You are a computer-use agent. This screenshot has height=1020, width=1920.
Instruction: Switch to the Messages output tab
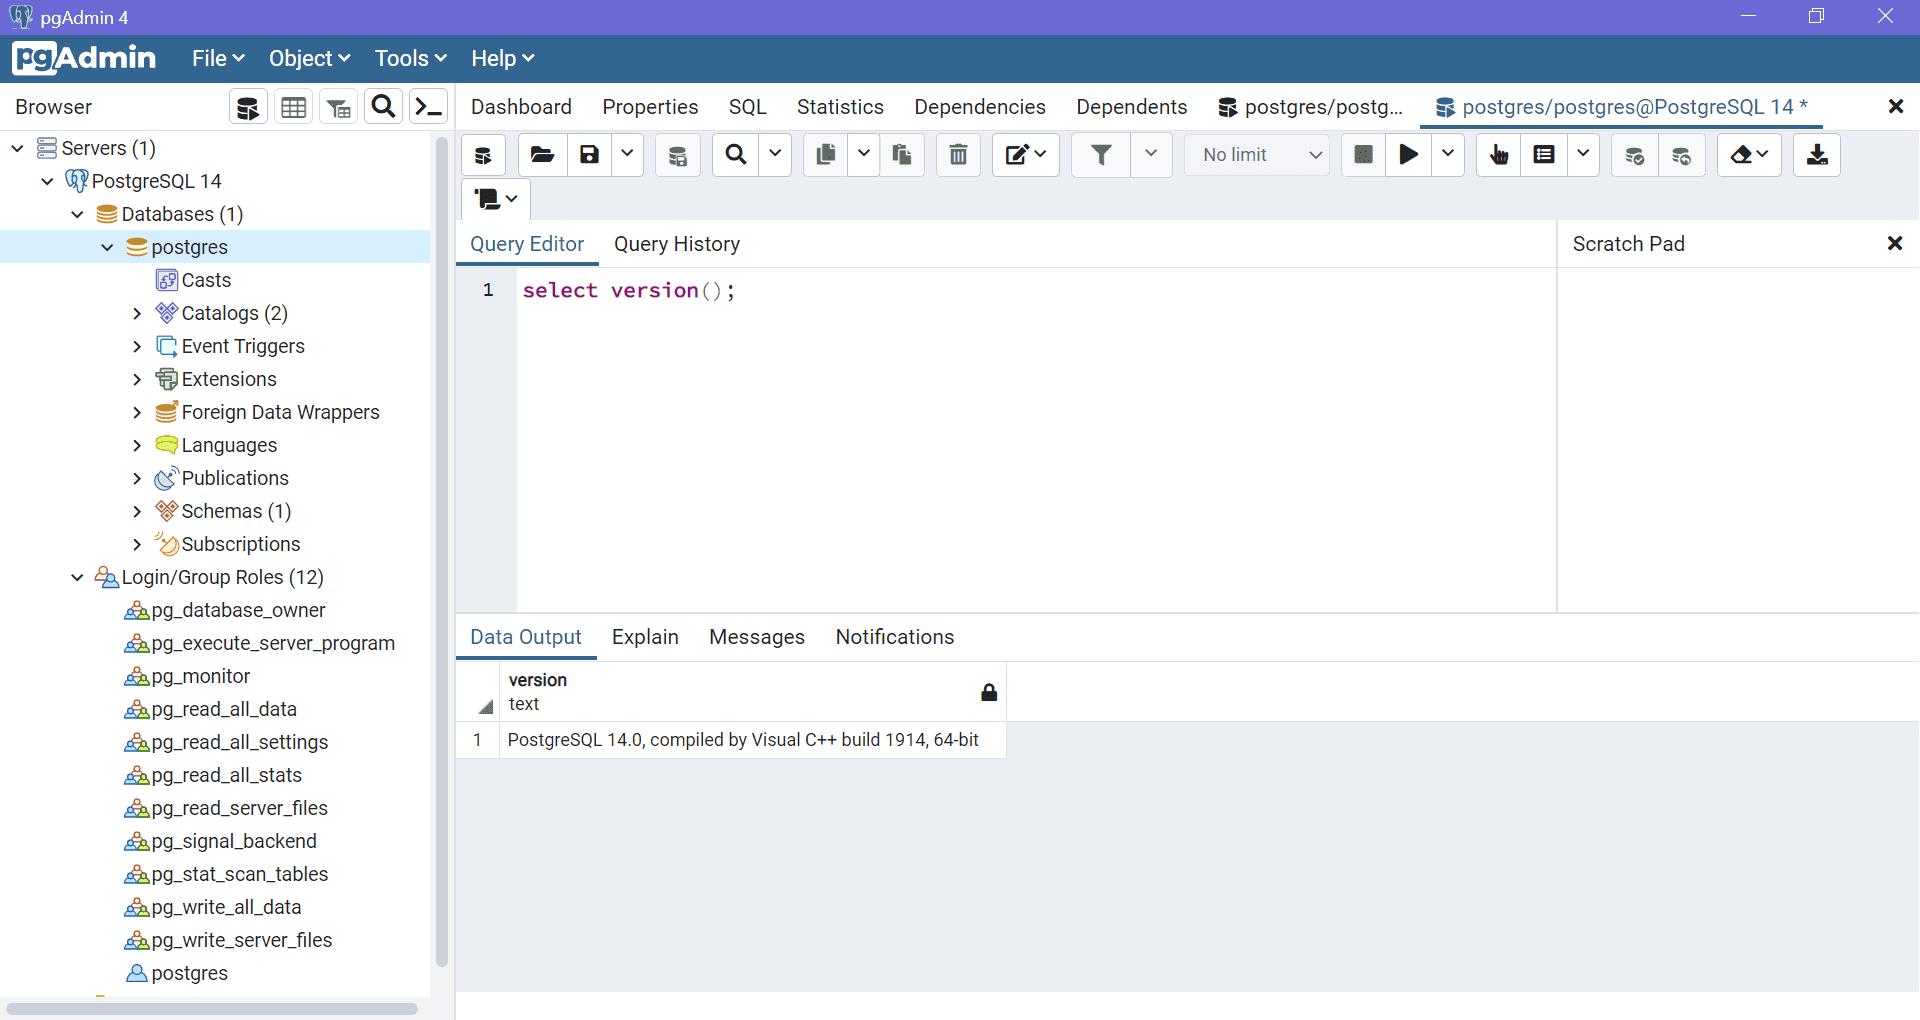[756, 637]
